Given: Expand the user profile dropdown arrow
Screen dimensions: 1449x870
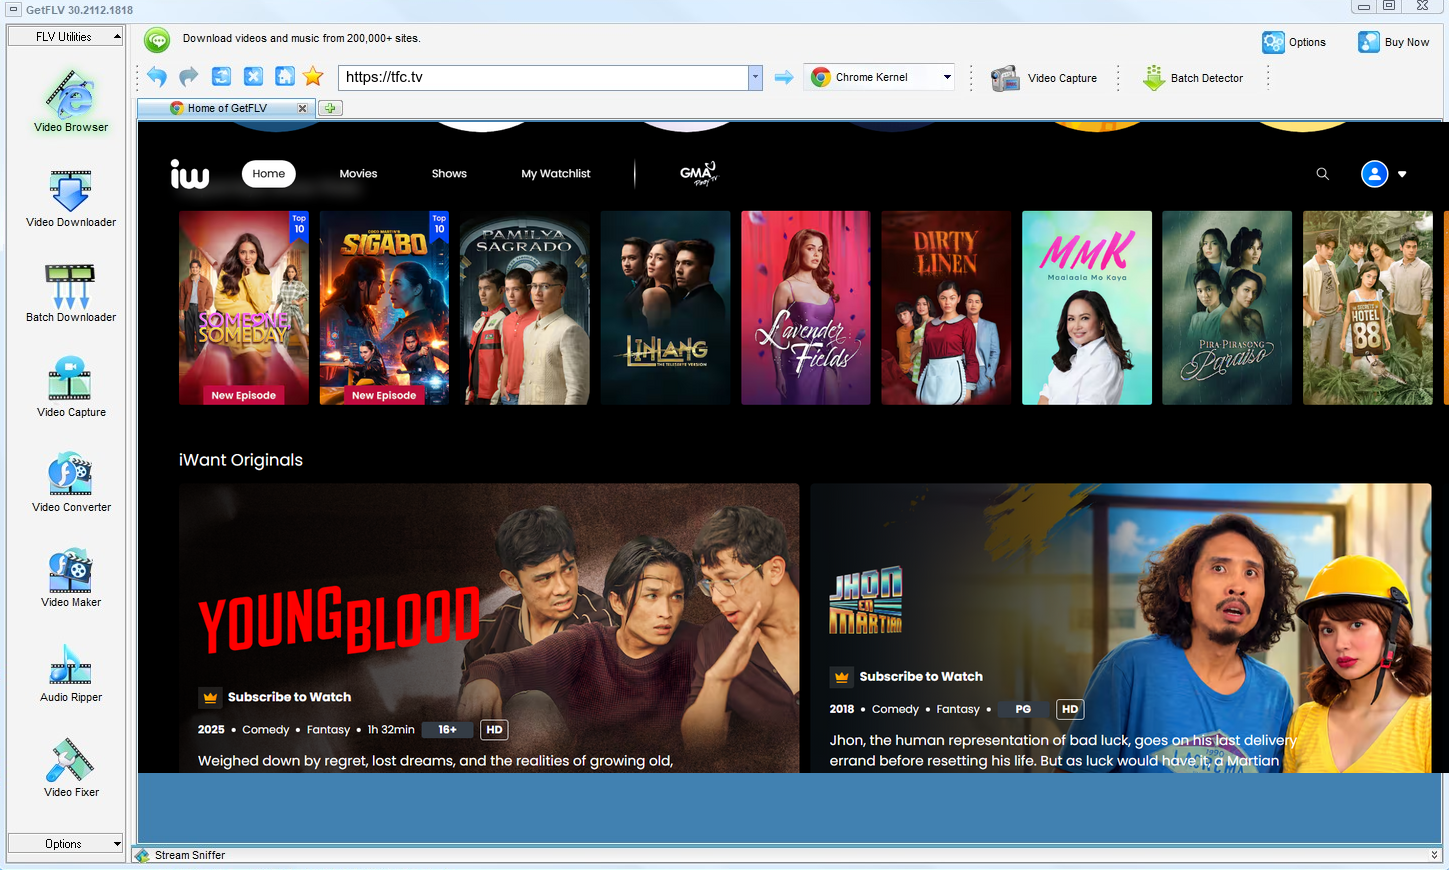Looking at the screenshot, I should tap(1402, 174).
